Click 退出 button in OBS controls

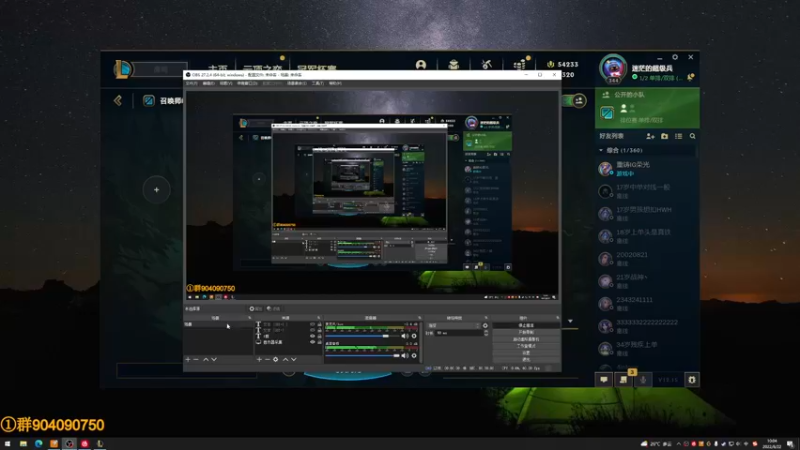pyautogui.click(x=526, y=360)
